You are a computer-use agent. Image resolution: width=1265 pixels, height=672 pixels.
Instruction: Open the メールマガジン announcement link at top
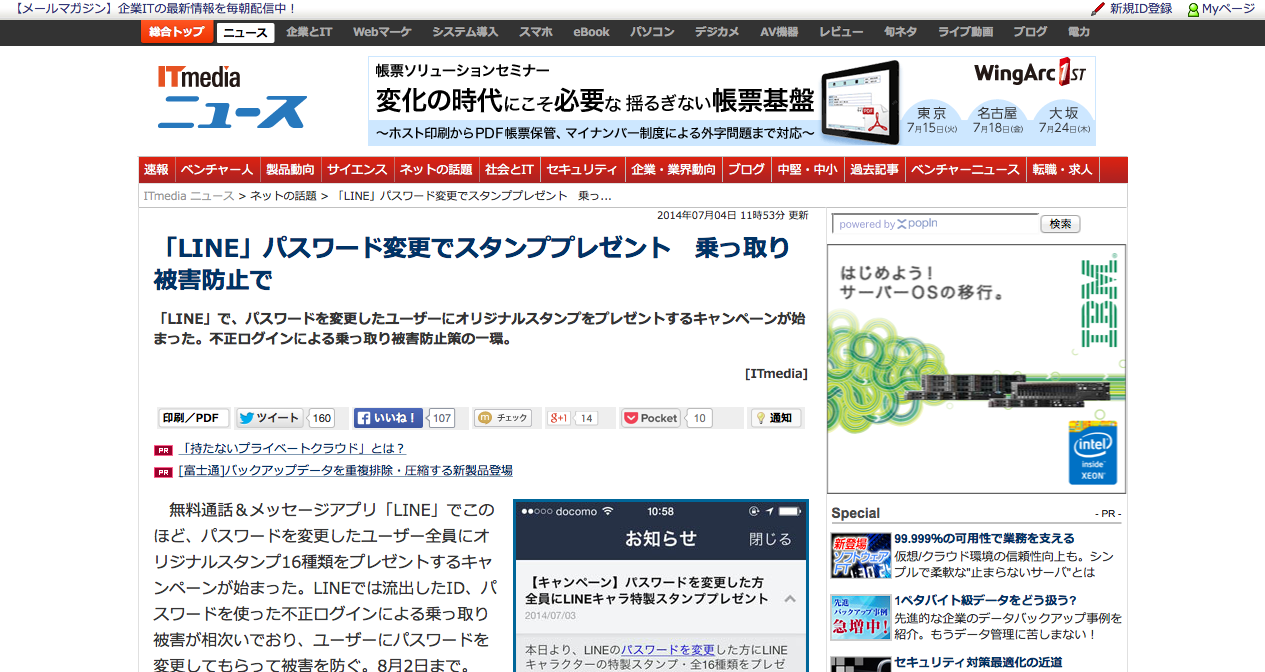tap(155, 9)
